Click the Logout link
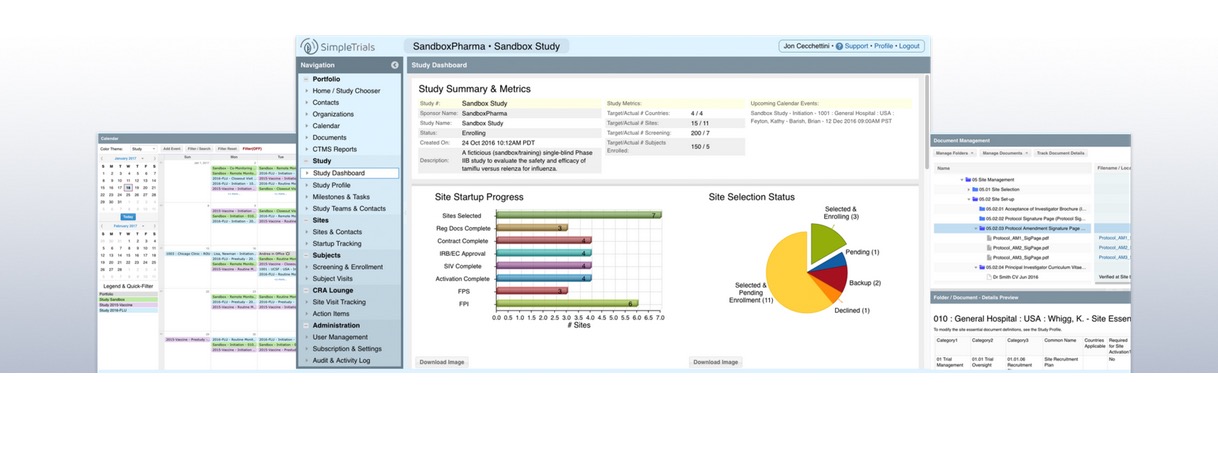 click(909, 46)
